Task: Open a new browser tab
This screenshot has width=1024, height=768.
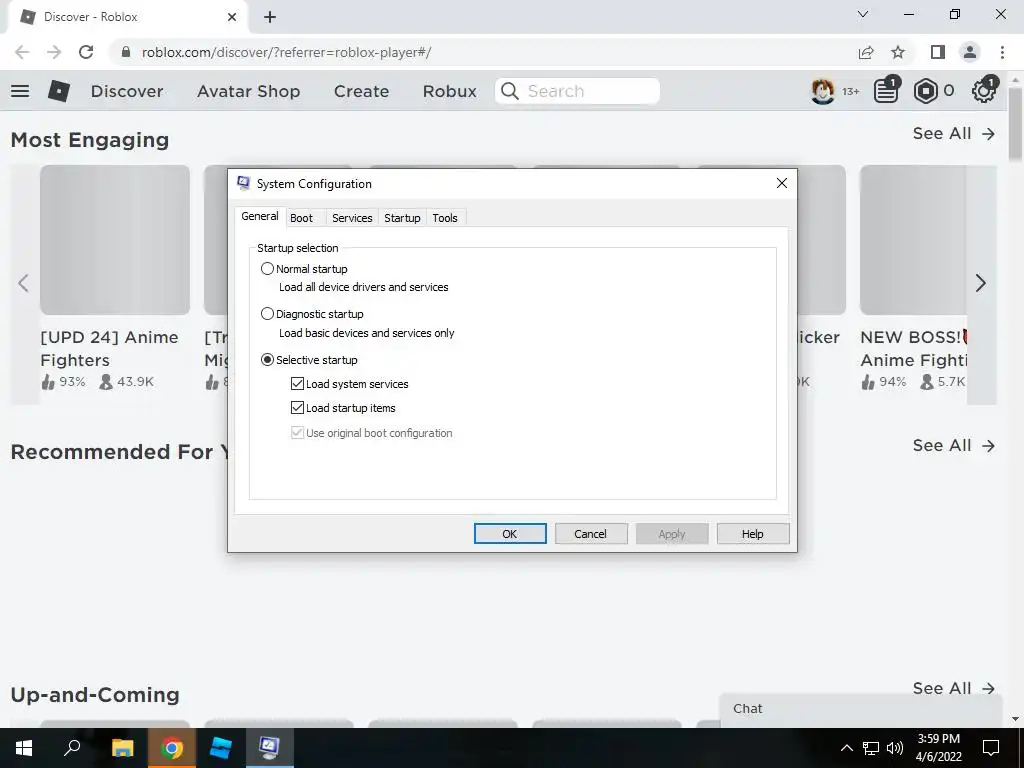Action: (270, 17)
